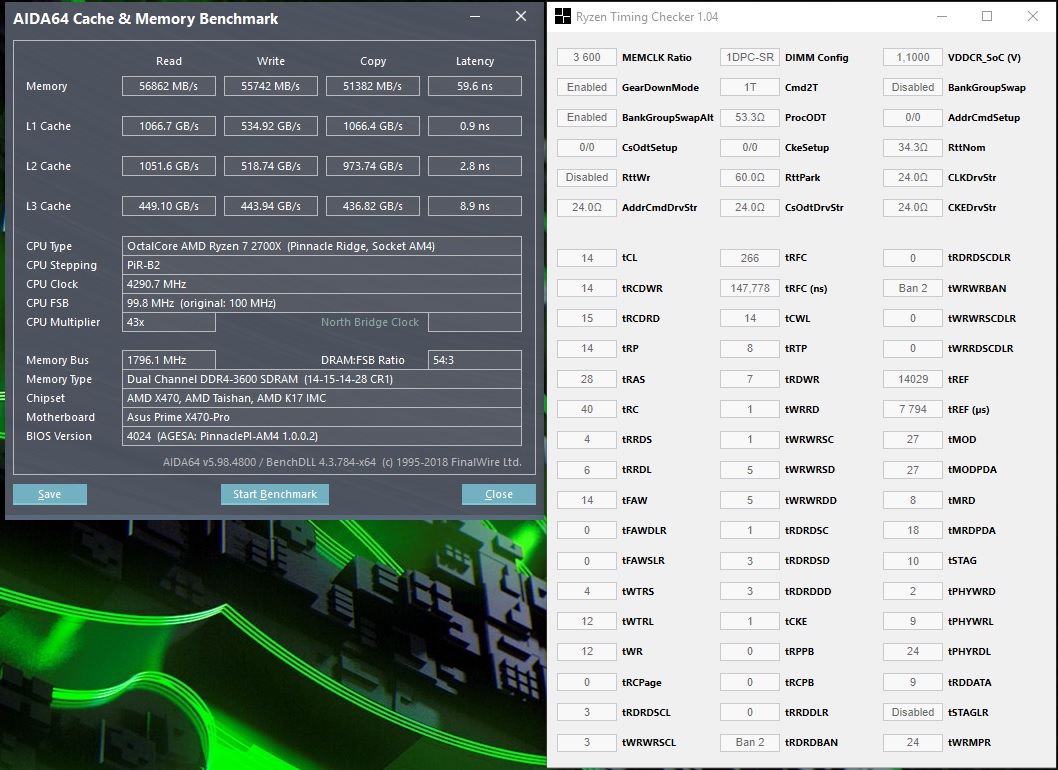Close the AIDA64 benchmark dialog

(x=499, y=494)
